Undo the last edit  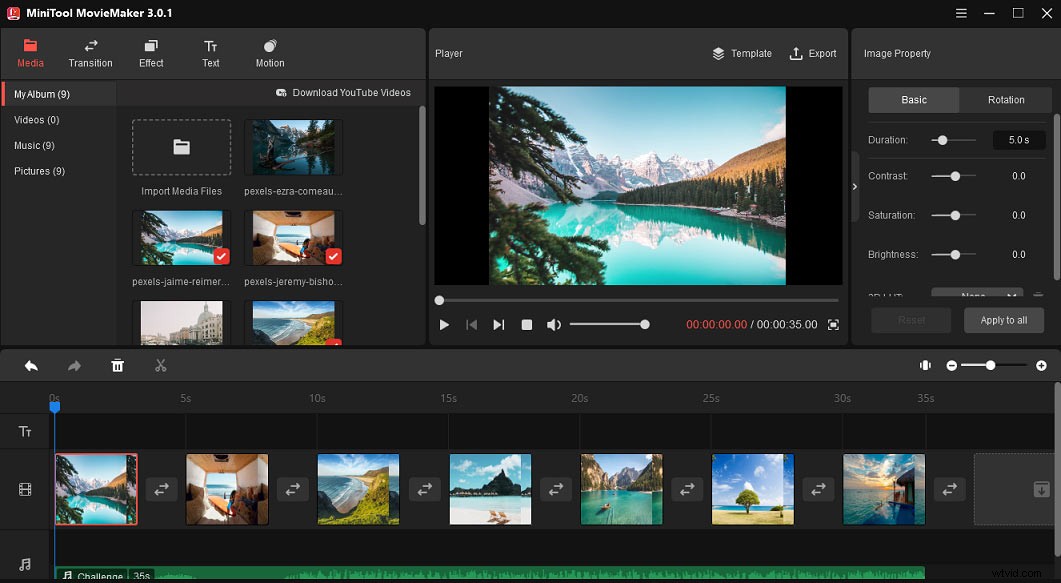(29, 365)
